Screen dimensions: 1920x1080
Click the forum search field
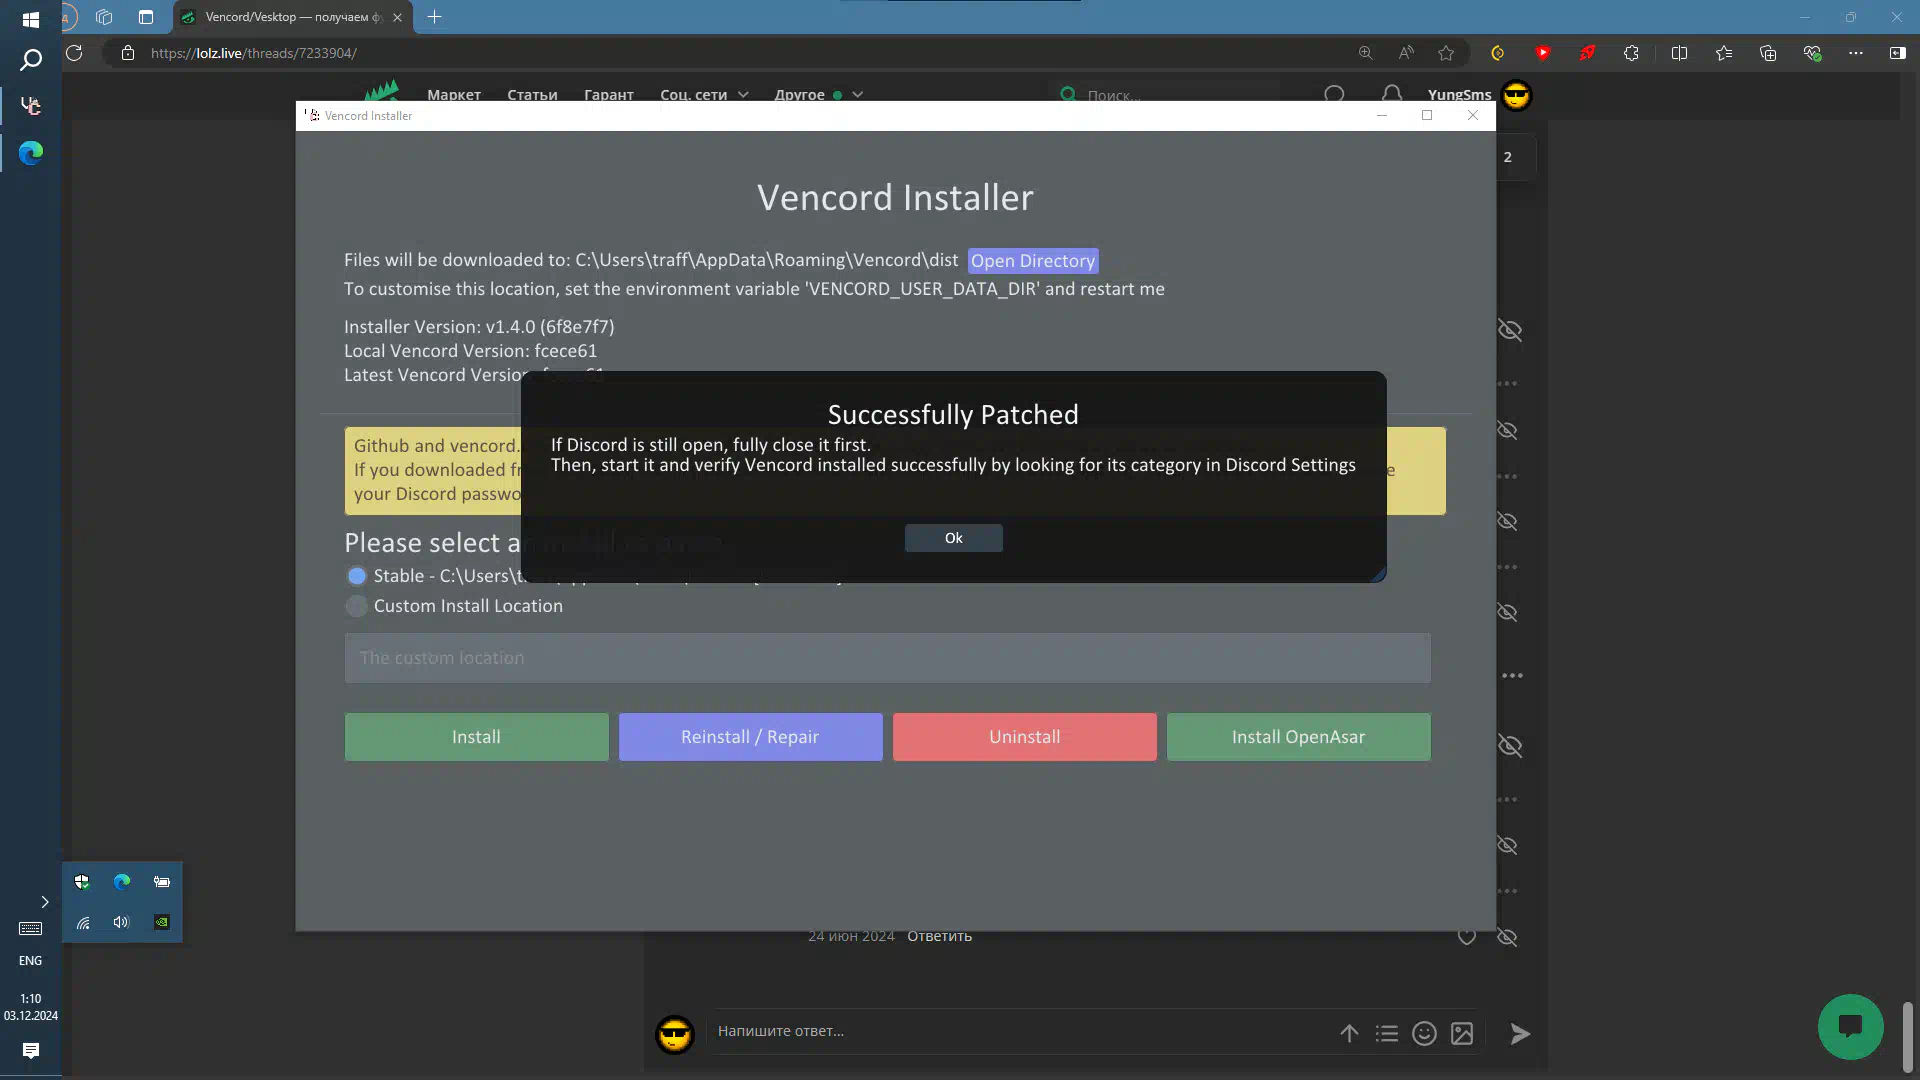coord(1170,95)
